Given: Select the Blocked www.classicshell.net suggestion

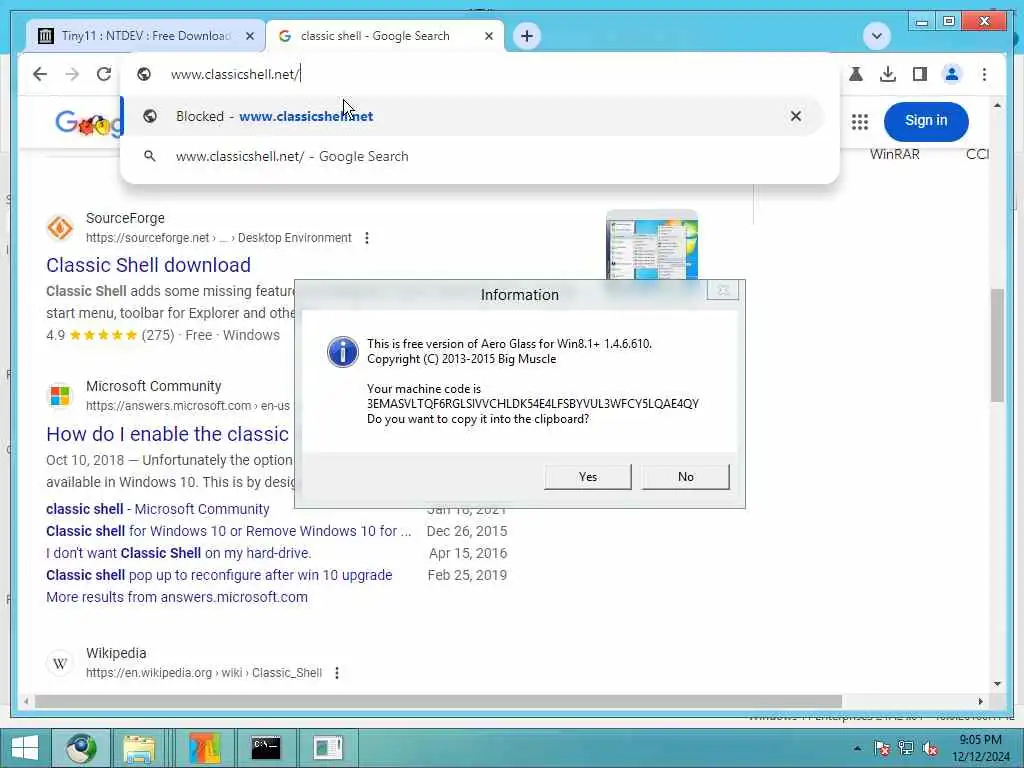Looking at the screenshot, I should (x=473, y=116).
